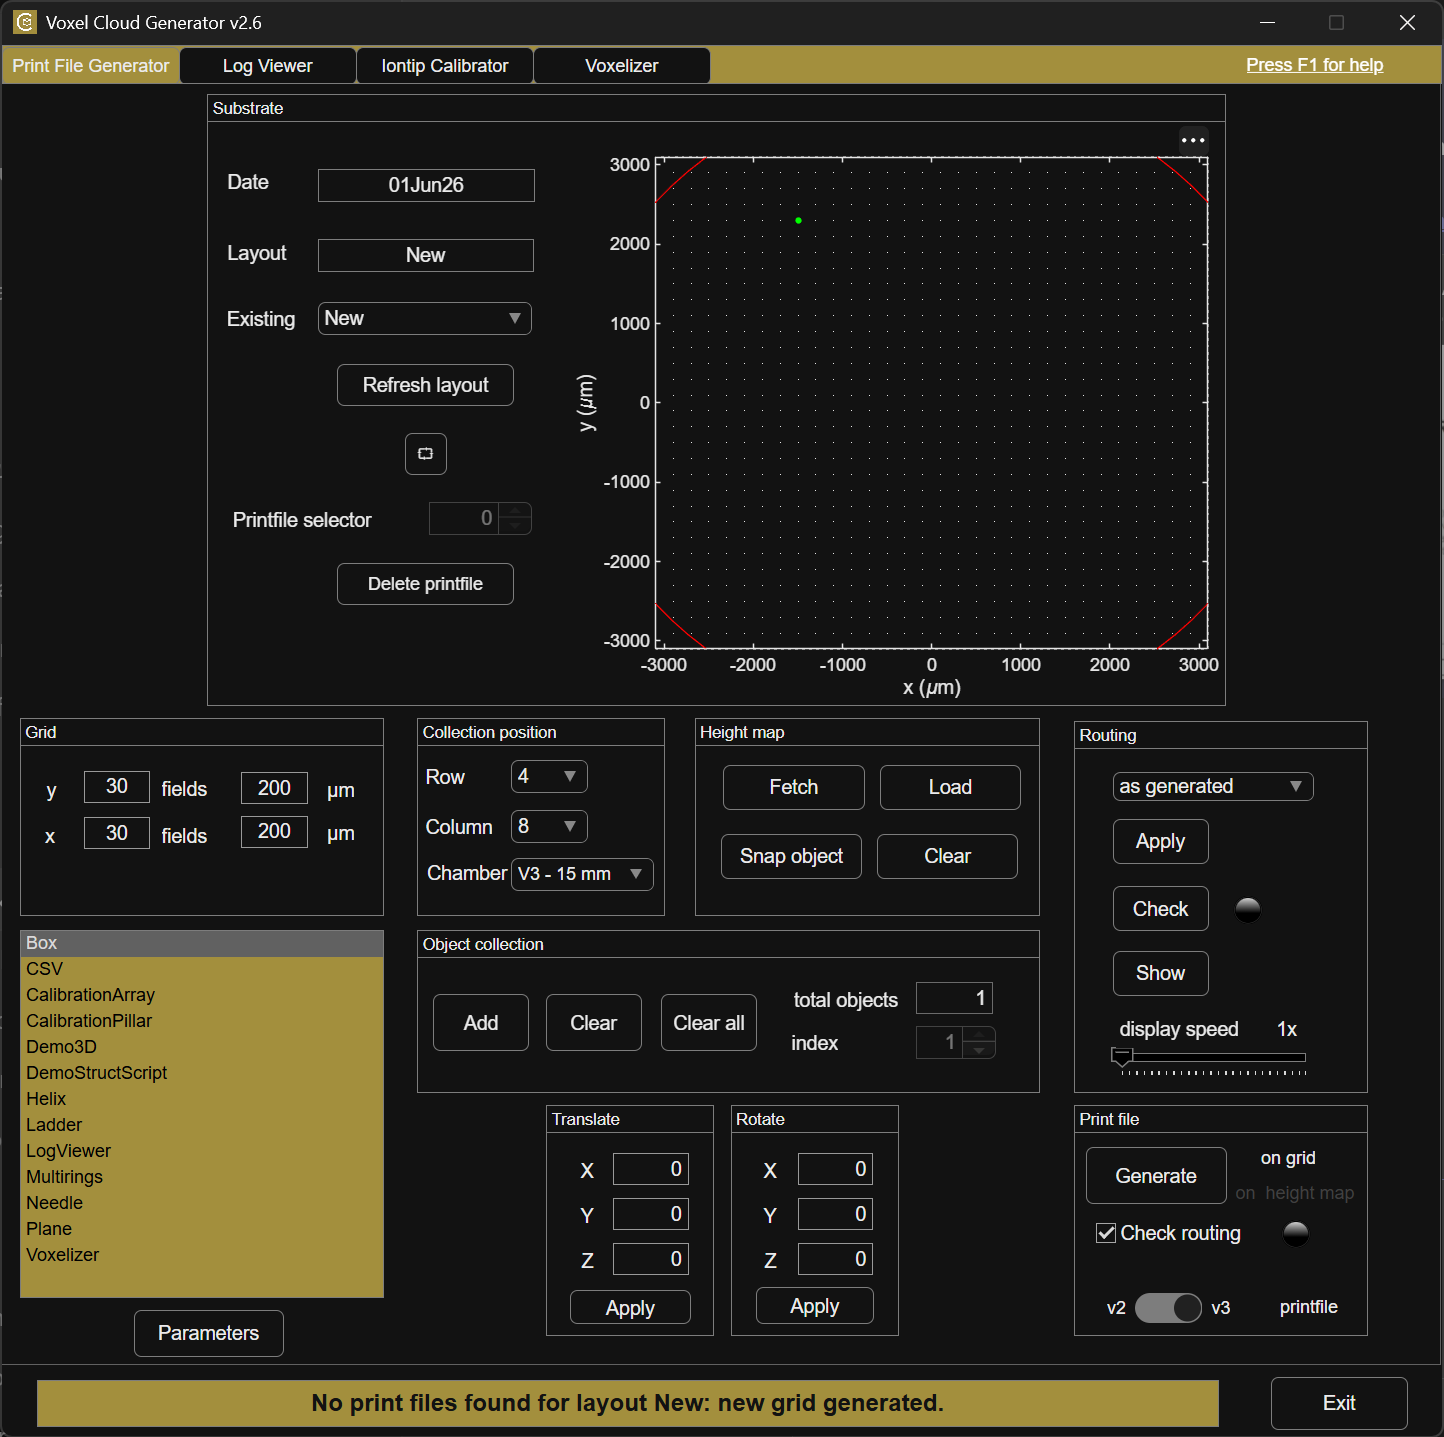Open the Chamber V3 - 15 mm dropdown
Image resolution: width=1444 pixels, height=1437 pixels.
[582, 874]
